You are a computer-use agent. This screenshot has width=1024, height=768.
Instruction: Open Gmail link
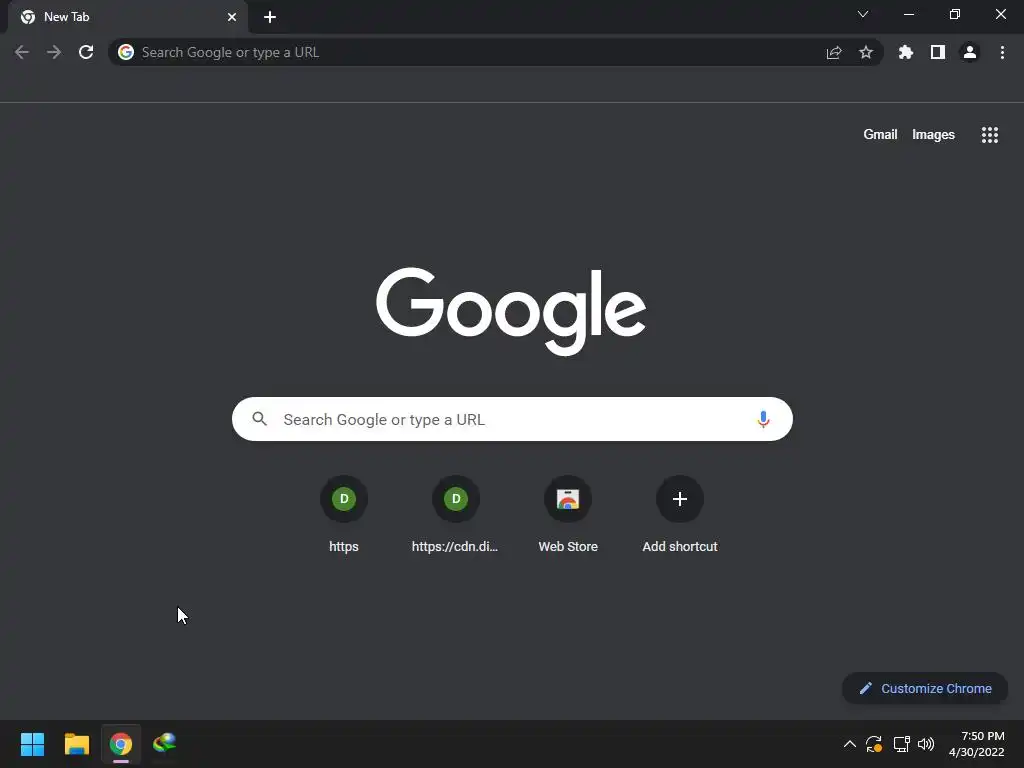click(880, 135)
